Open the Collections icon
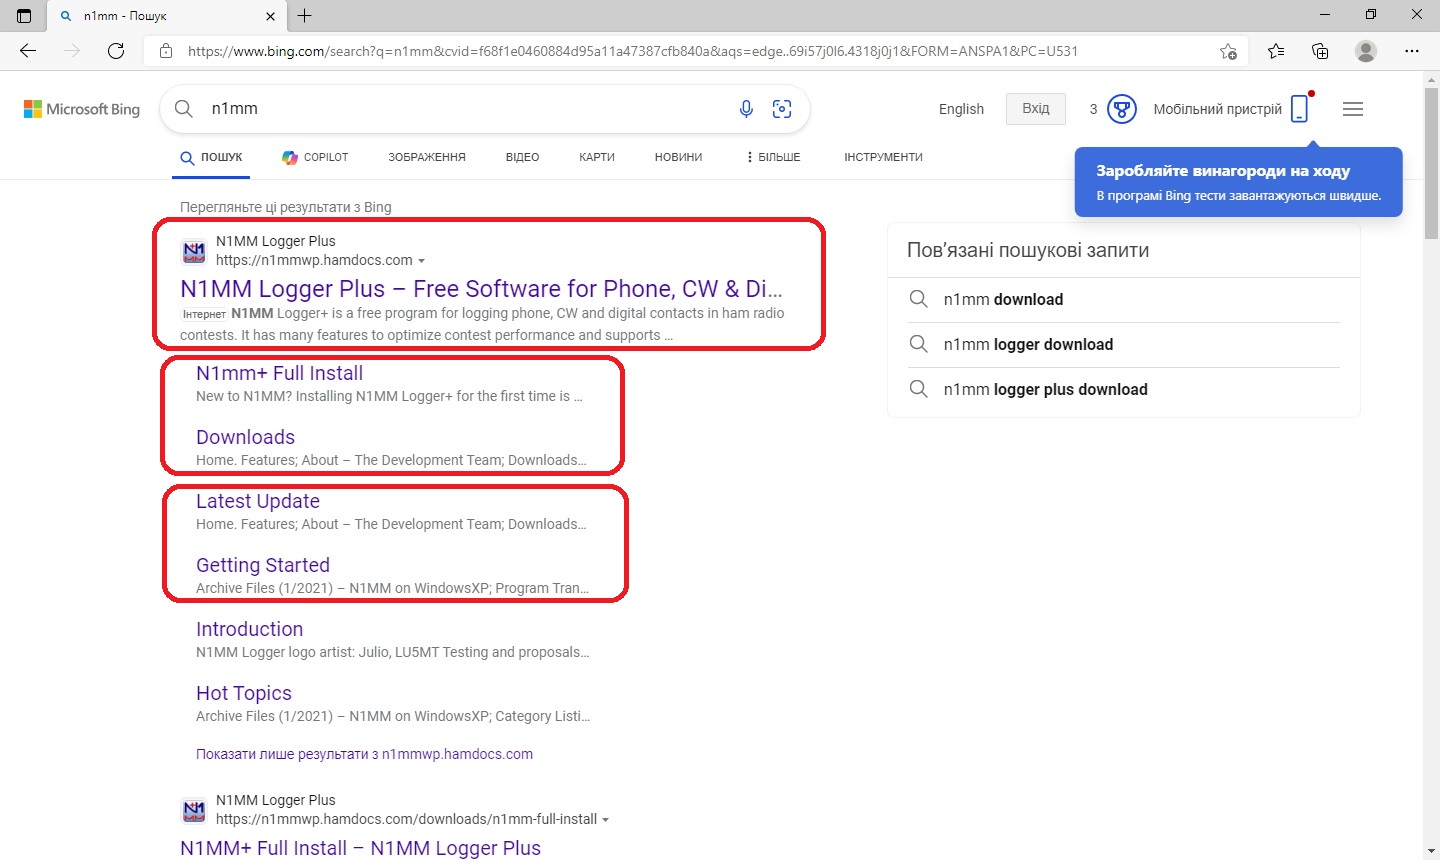 tap(1320, 51)
